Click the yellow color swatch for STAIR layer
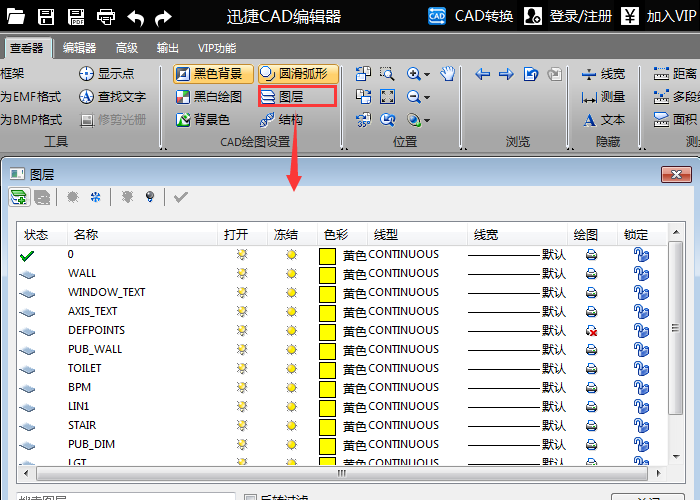 point(327,426)
